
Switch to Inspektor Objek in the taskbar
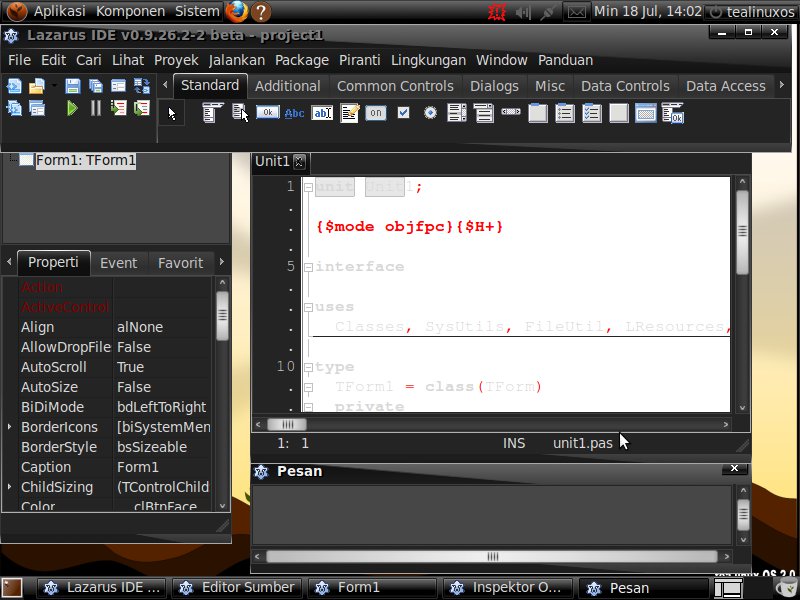pyautogui.click(x=506, y=588)
